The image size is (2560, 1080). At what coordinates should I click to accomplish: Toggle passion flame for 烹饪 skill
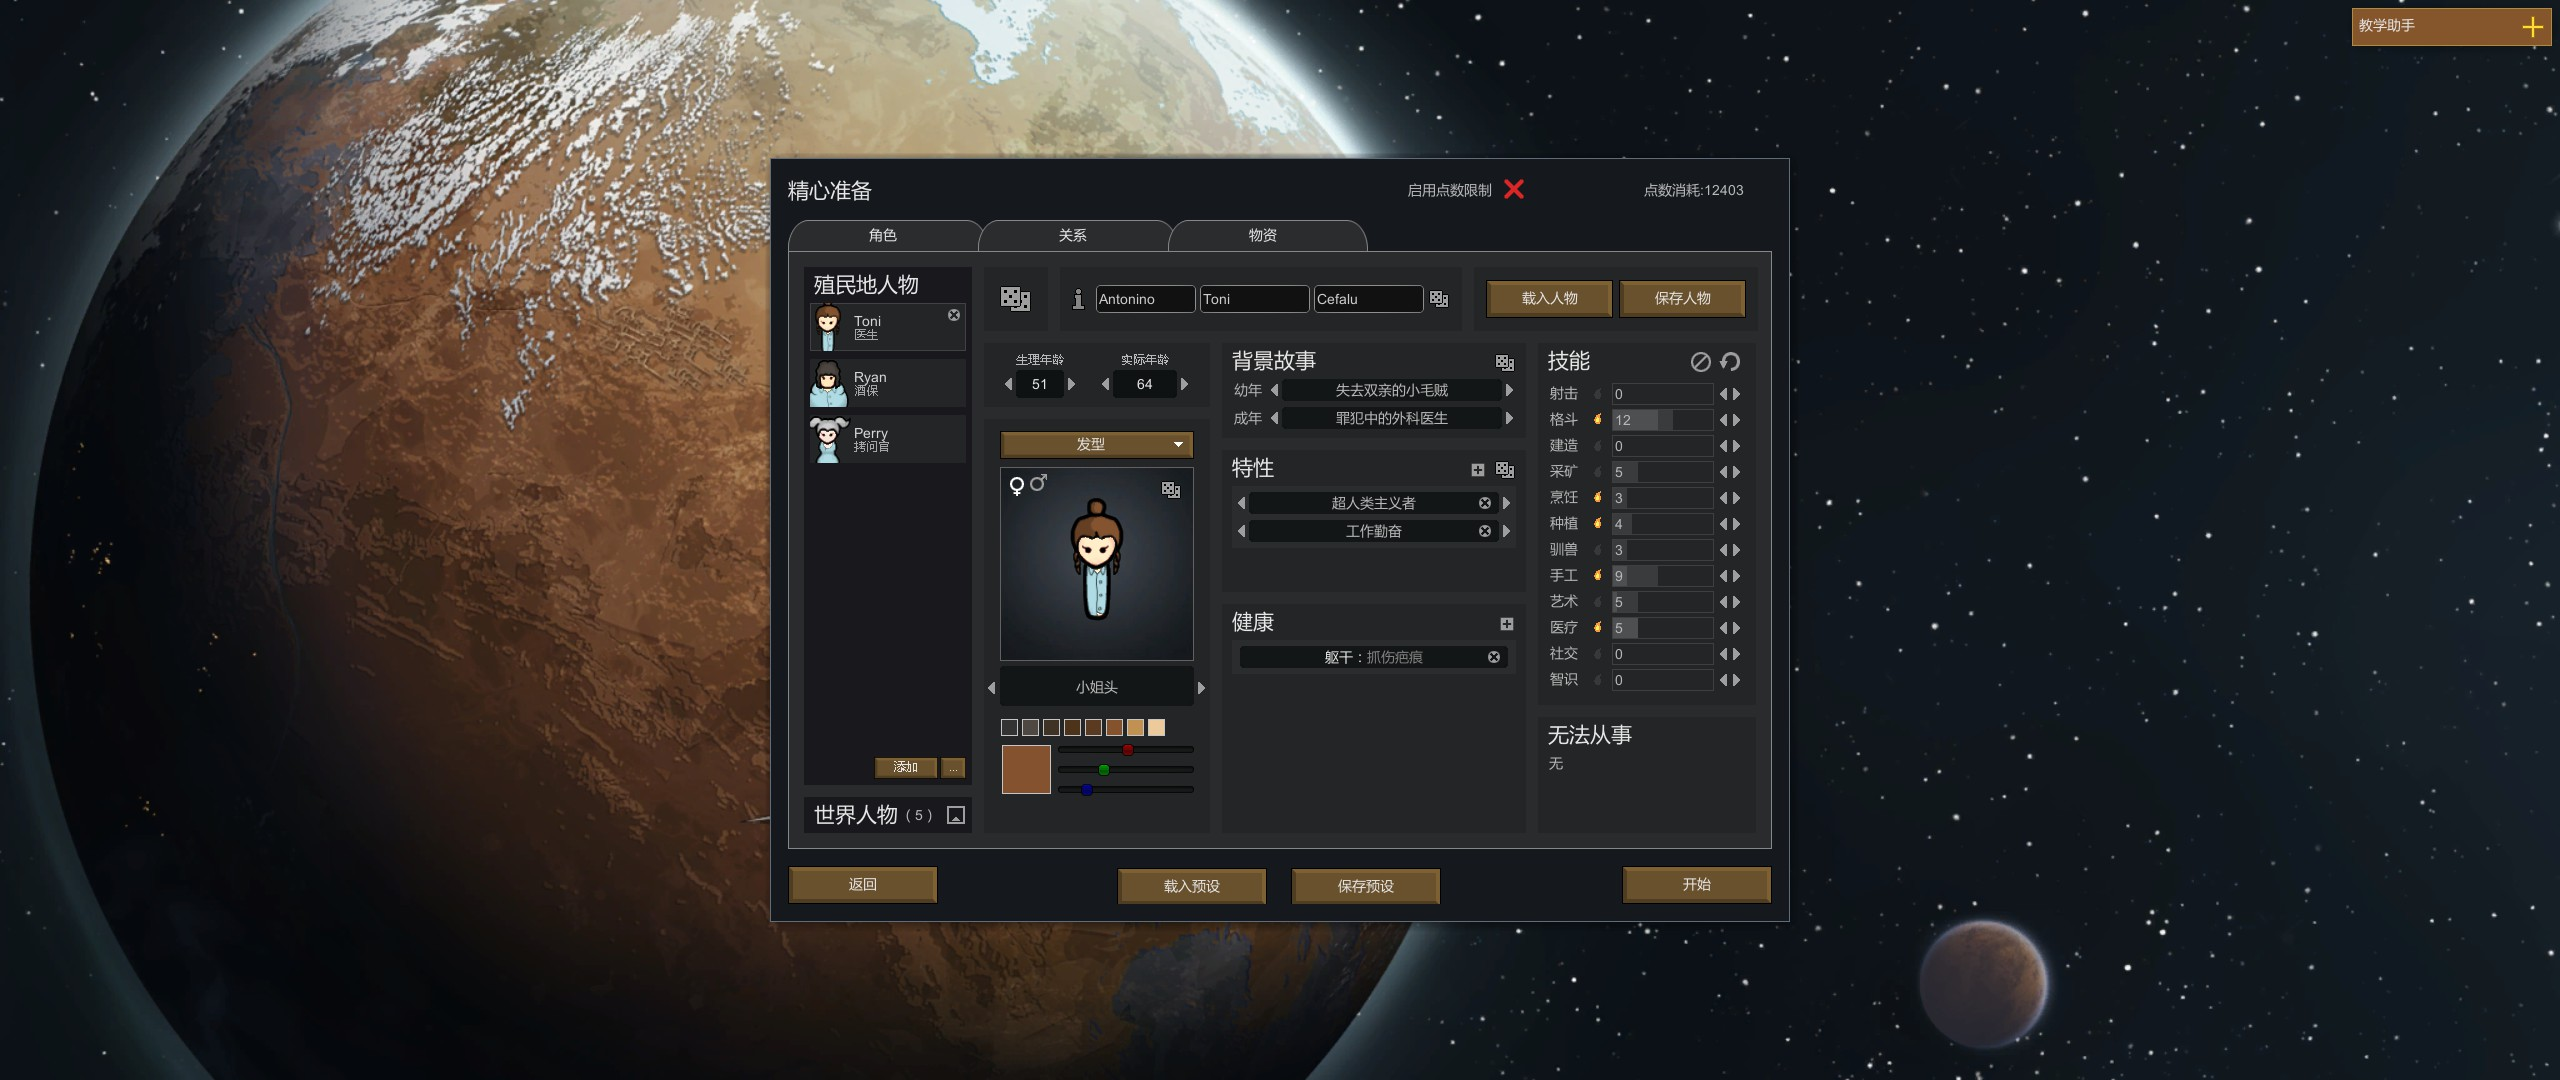[x=1598, y=498]
